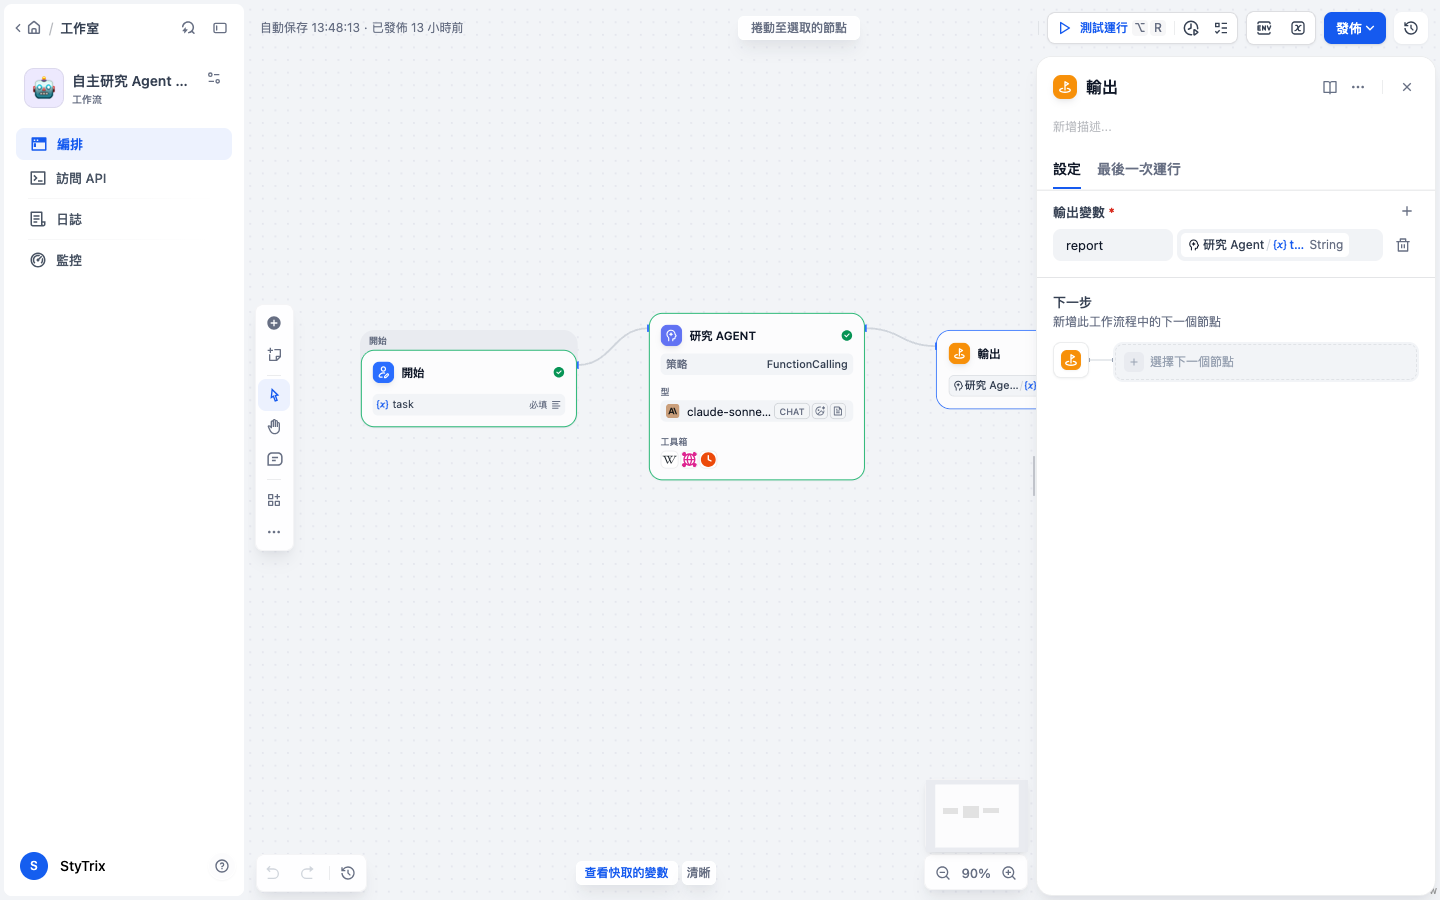The image size is (1440, 900).
Task: Open the documentation book icon in panel
Action: coord(1330,87)
